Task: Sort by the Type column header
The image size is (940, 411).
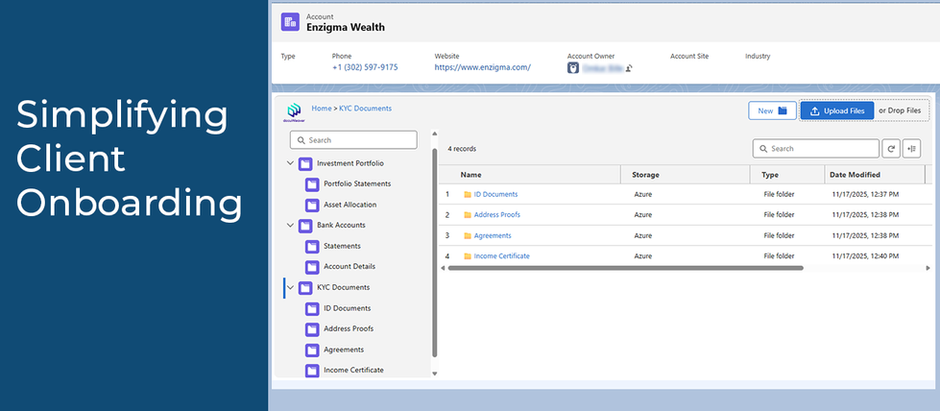Action: click(770, 175)
